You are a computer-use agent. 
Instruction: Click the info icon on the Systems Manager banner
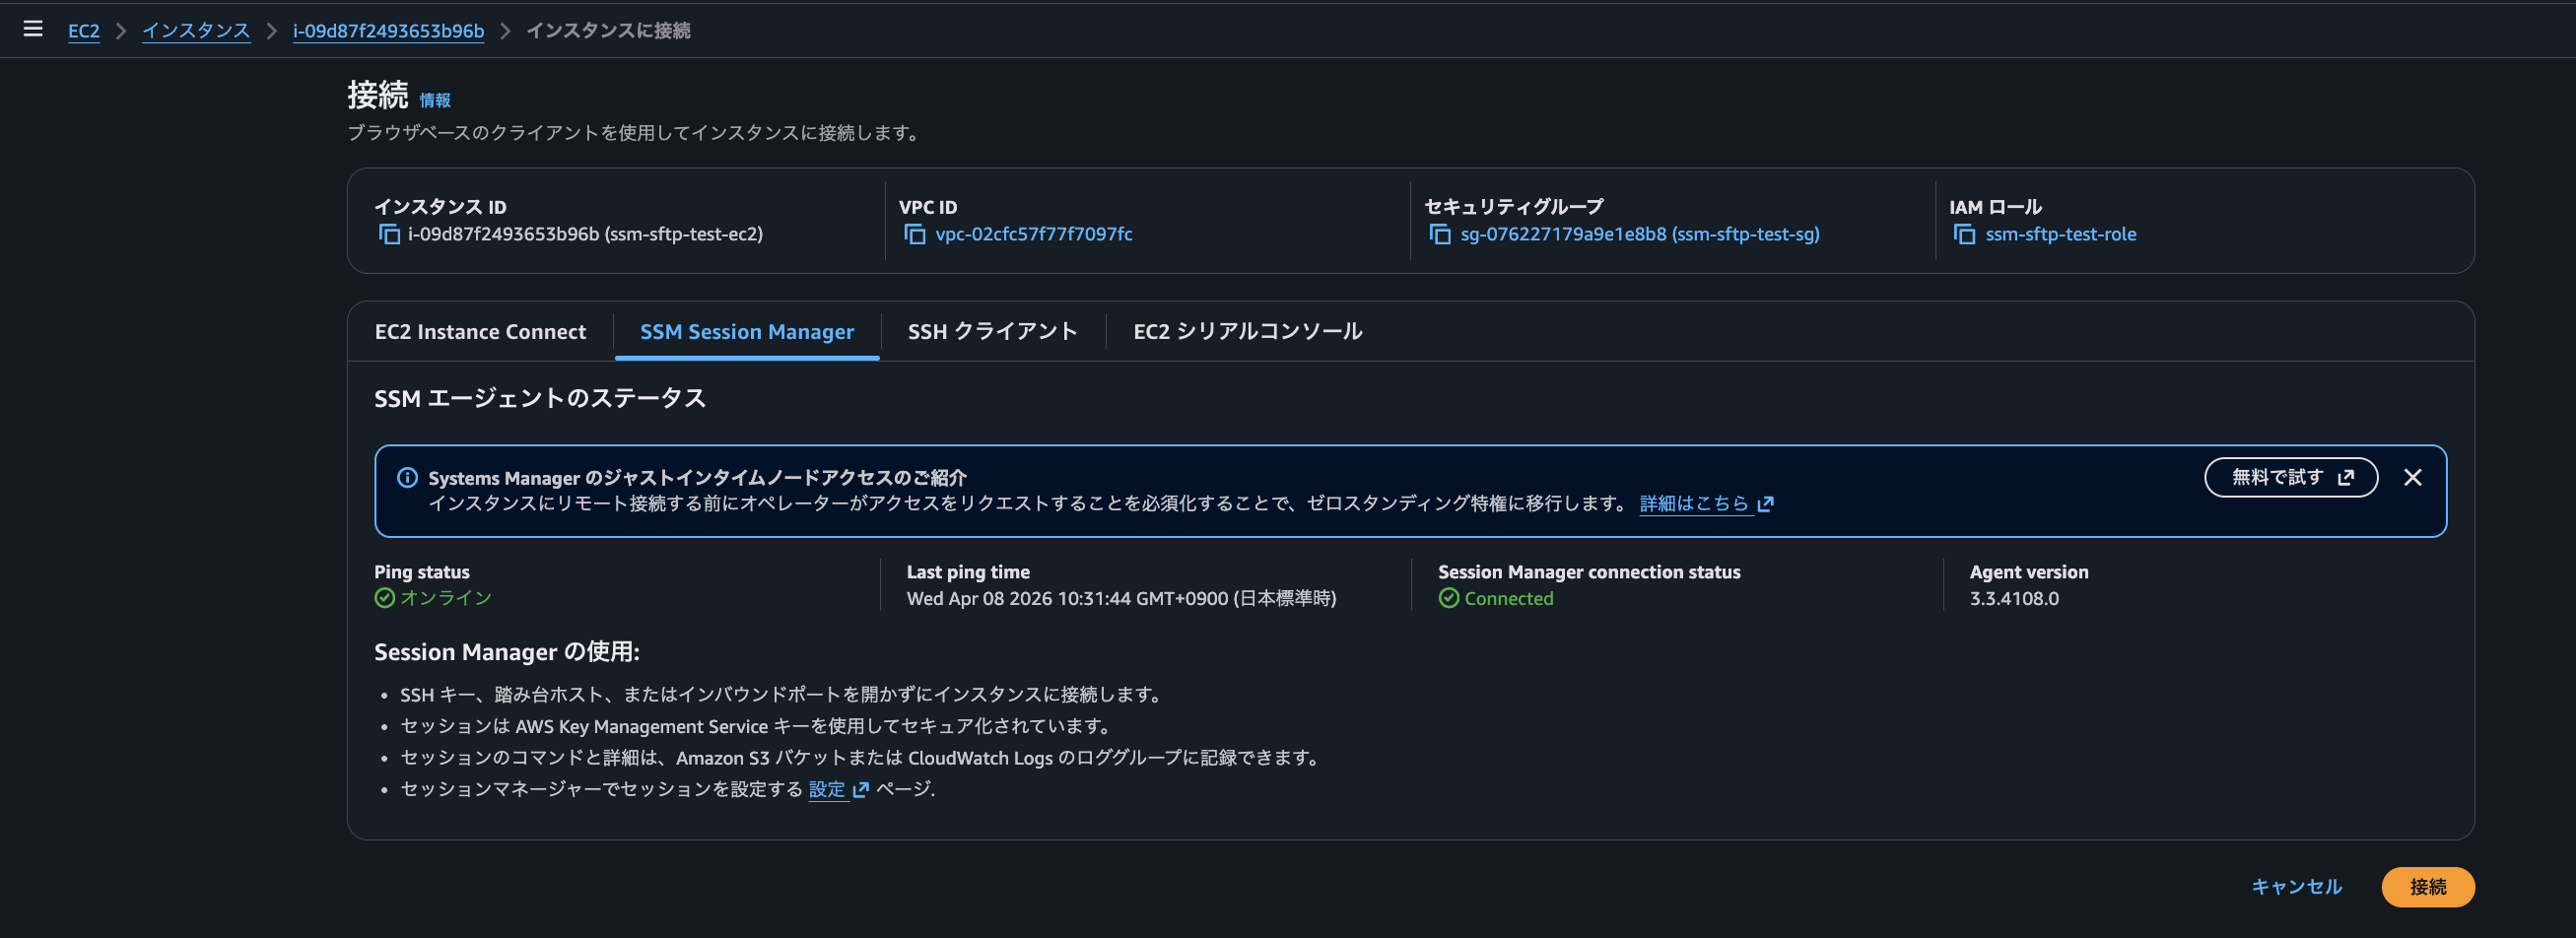tap(406, 478)
